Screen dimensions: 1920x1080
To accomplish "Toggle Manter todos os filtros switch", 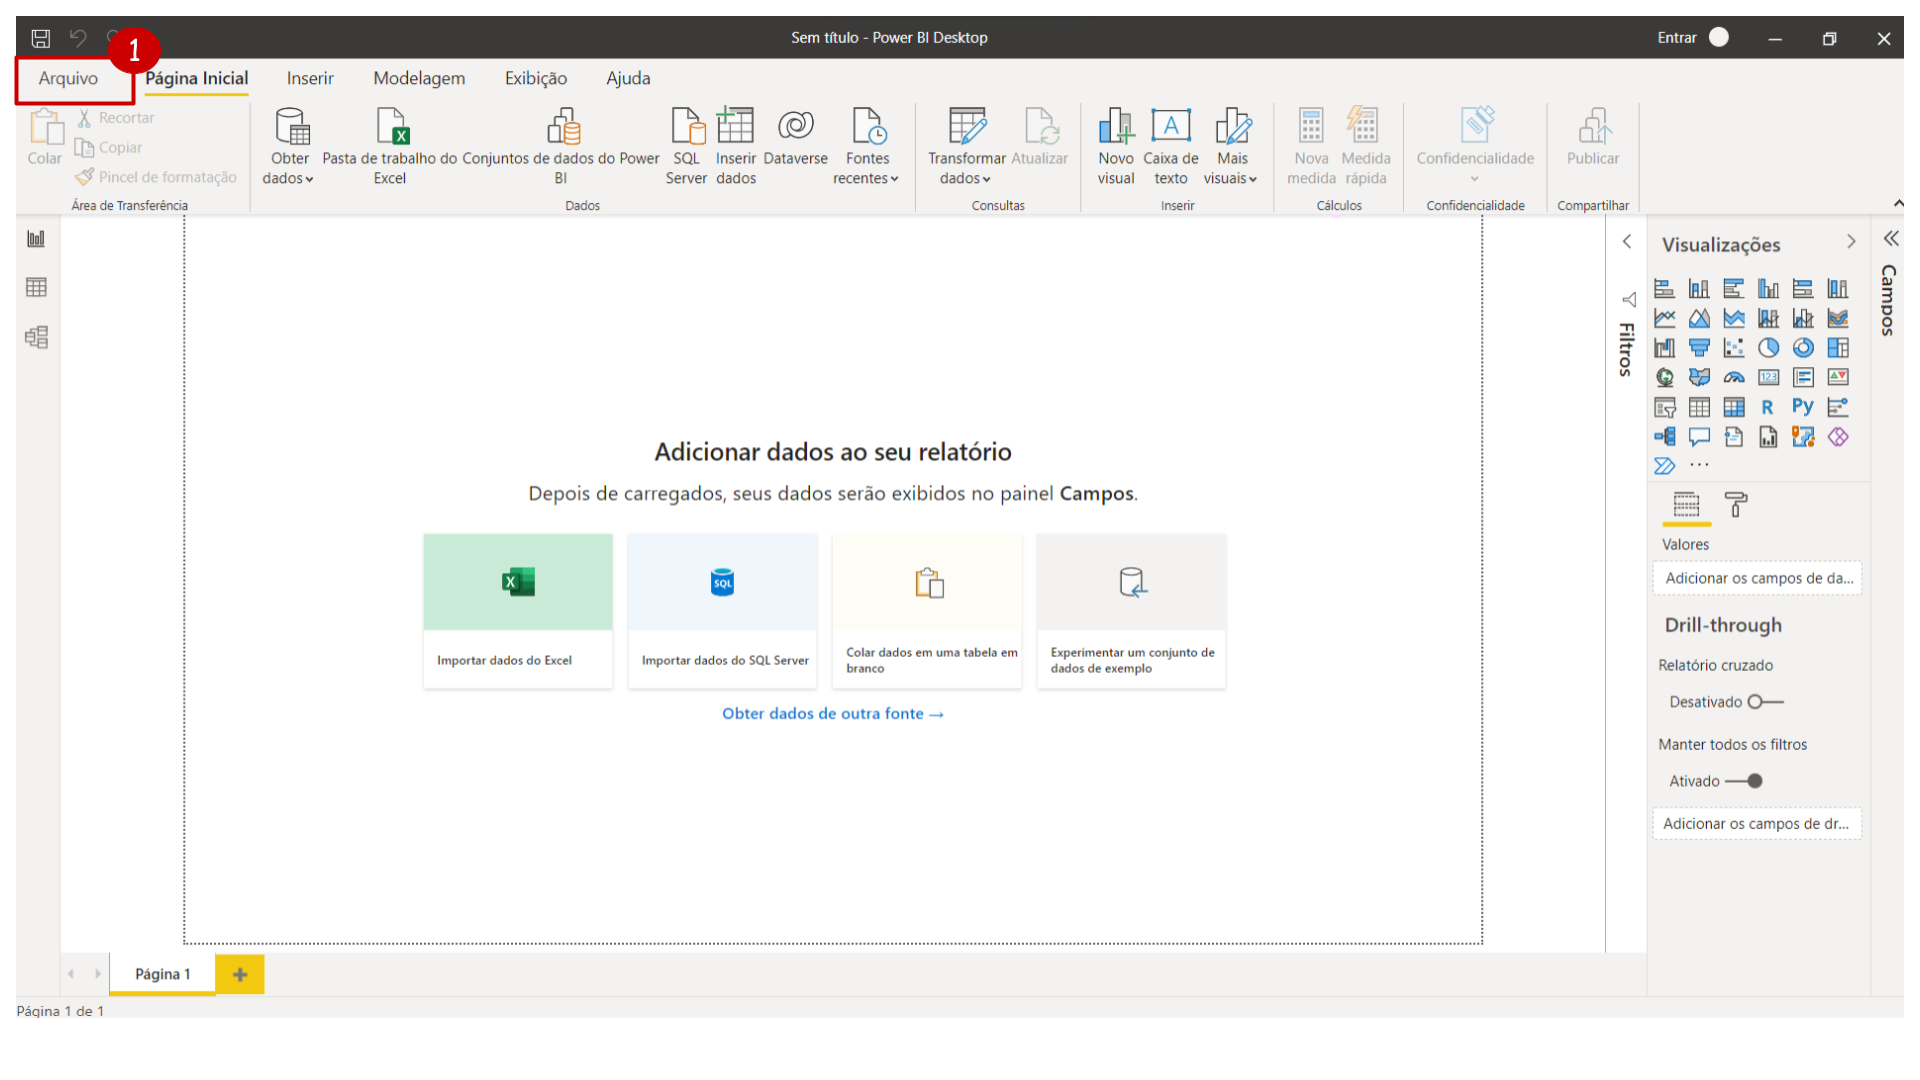I will click(1745, 781).
